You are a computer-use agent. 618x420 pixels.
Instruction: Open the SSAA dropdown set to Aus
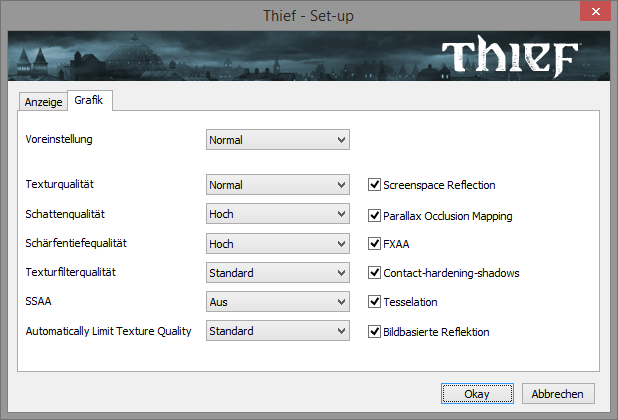coord(277,302)
